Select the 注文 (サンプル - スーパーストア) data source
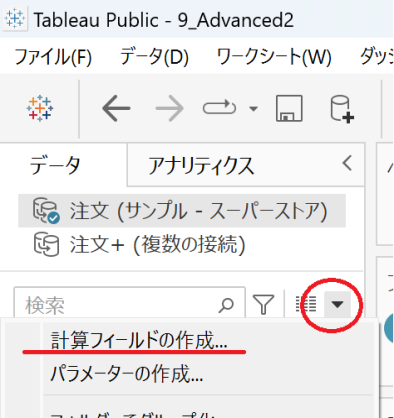 coord(182,211)
